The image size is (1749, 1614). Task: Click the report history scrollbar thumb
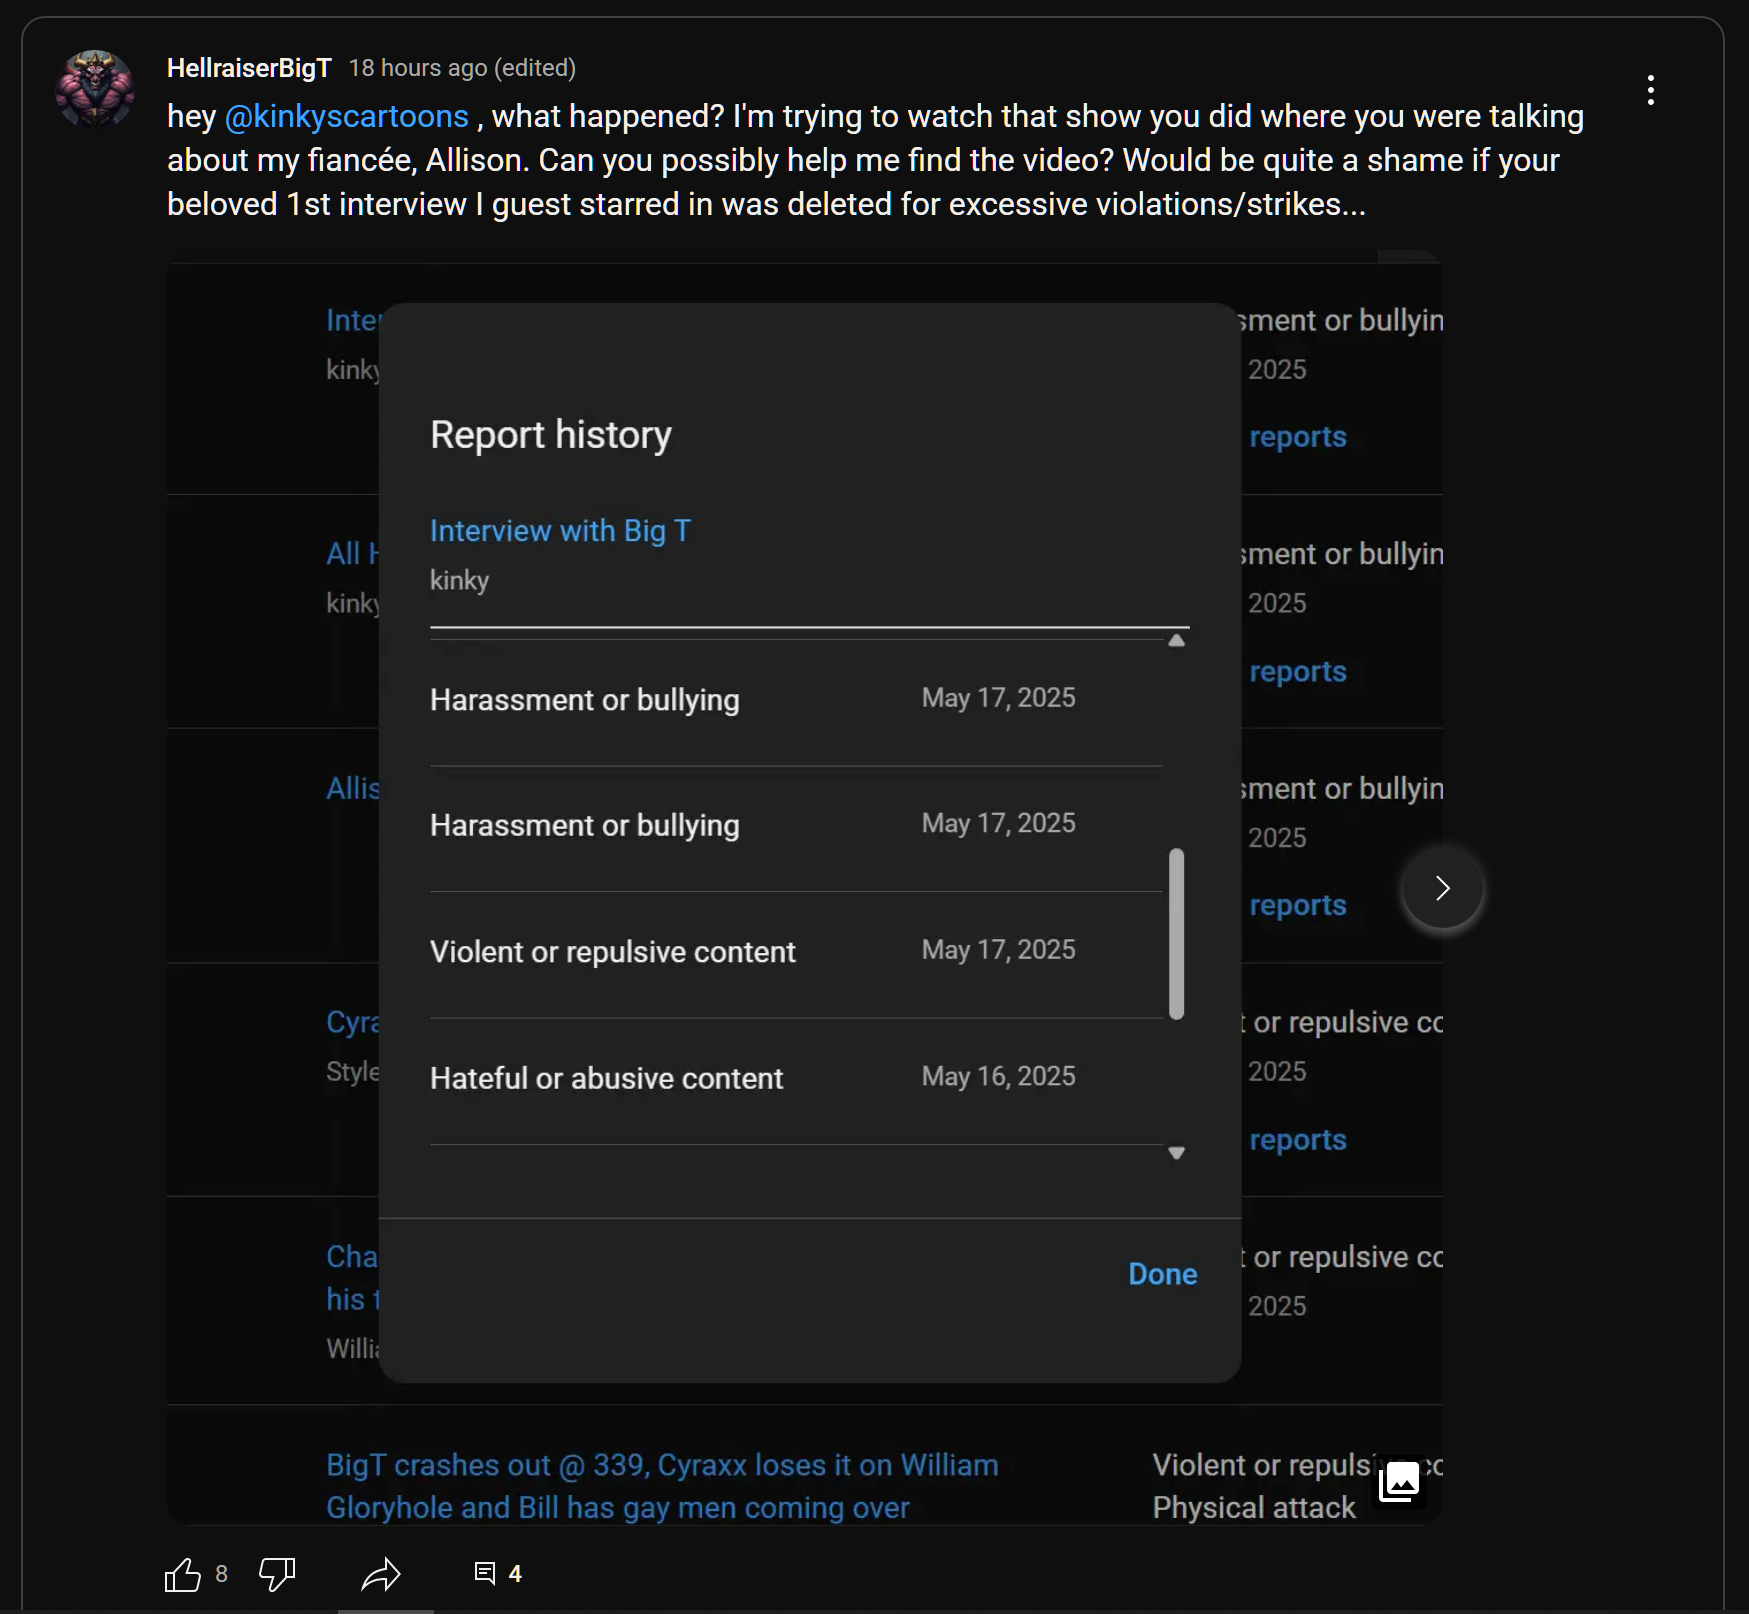click(x=1177, y=934)
